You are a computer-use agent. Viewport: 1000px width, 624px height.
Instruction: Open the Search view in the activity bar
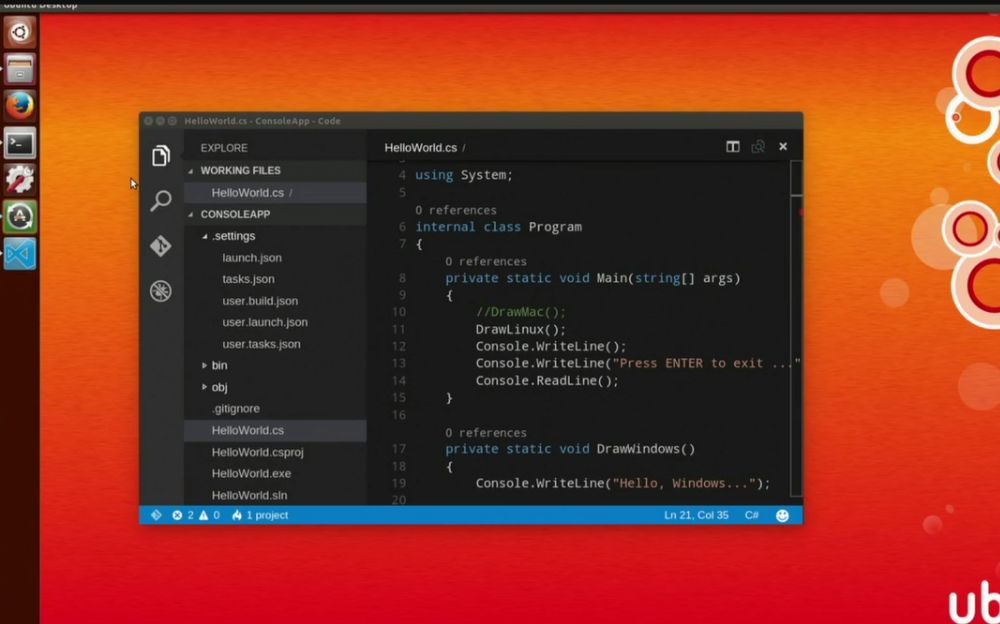(161, 200)
